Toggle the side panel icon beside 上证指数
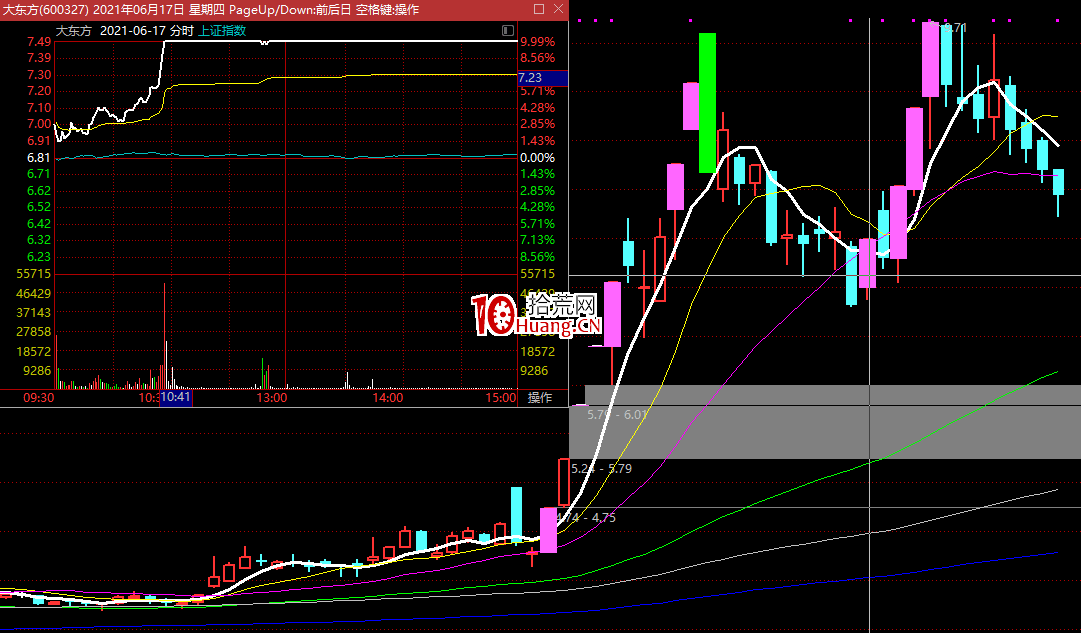Image resolution: width=1081 pixels, height=633 pixels. pos(508,30)
